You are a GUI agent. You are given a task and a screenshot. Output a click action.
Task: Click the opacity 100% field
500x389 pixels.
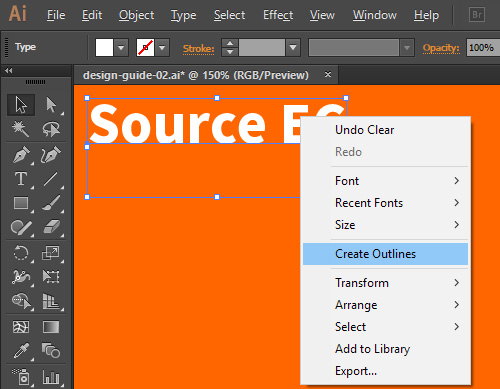tap(483, 48)
